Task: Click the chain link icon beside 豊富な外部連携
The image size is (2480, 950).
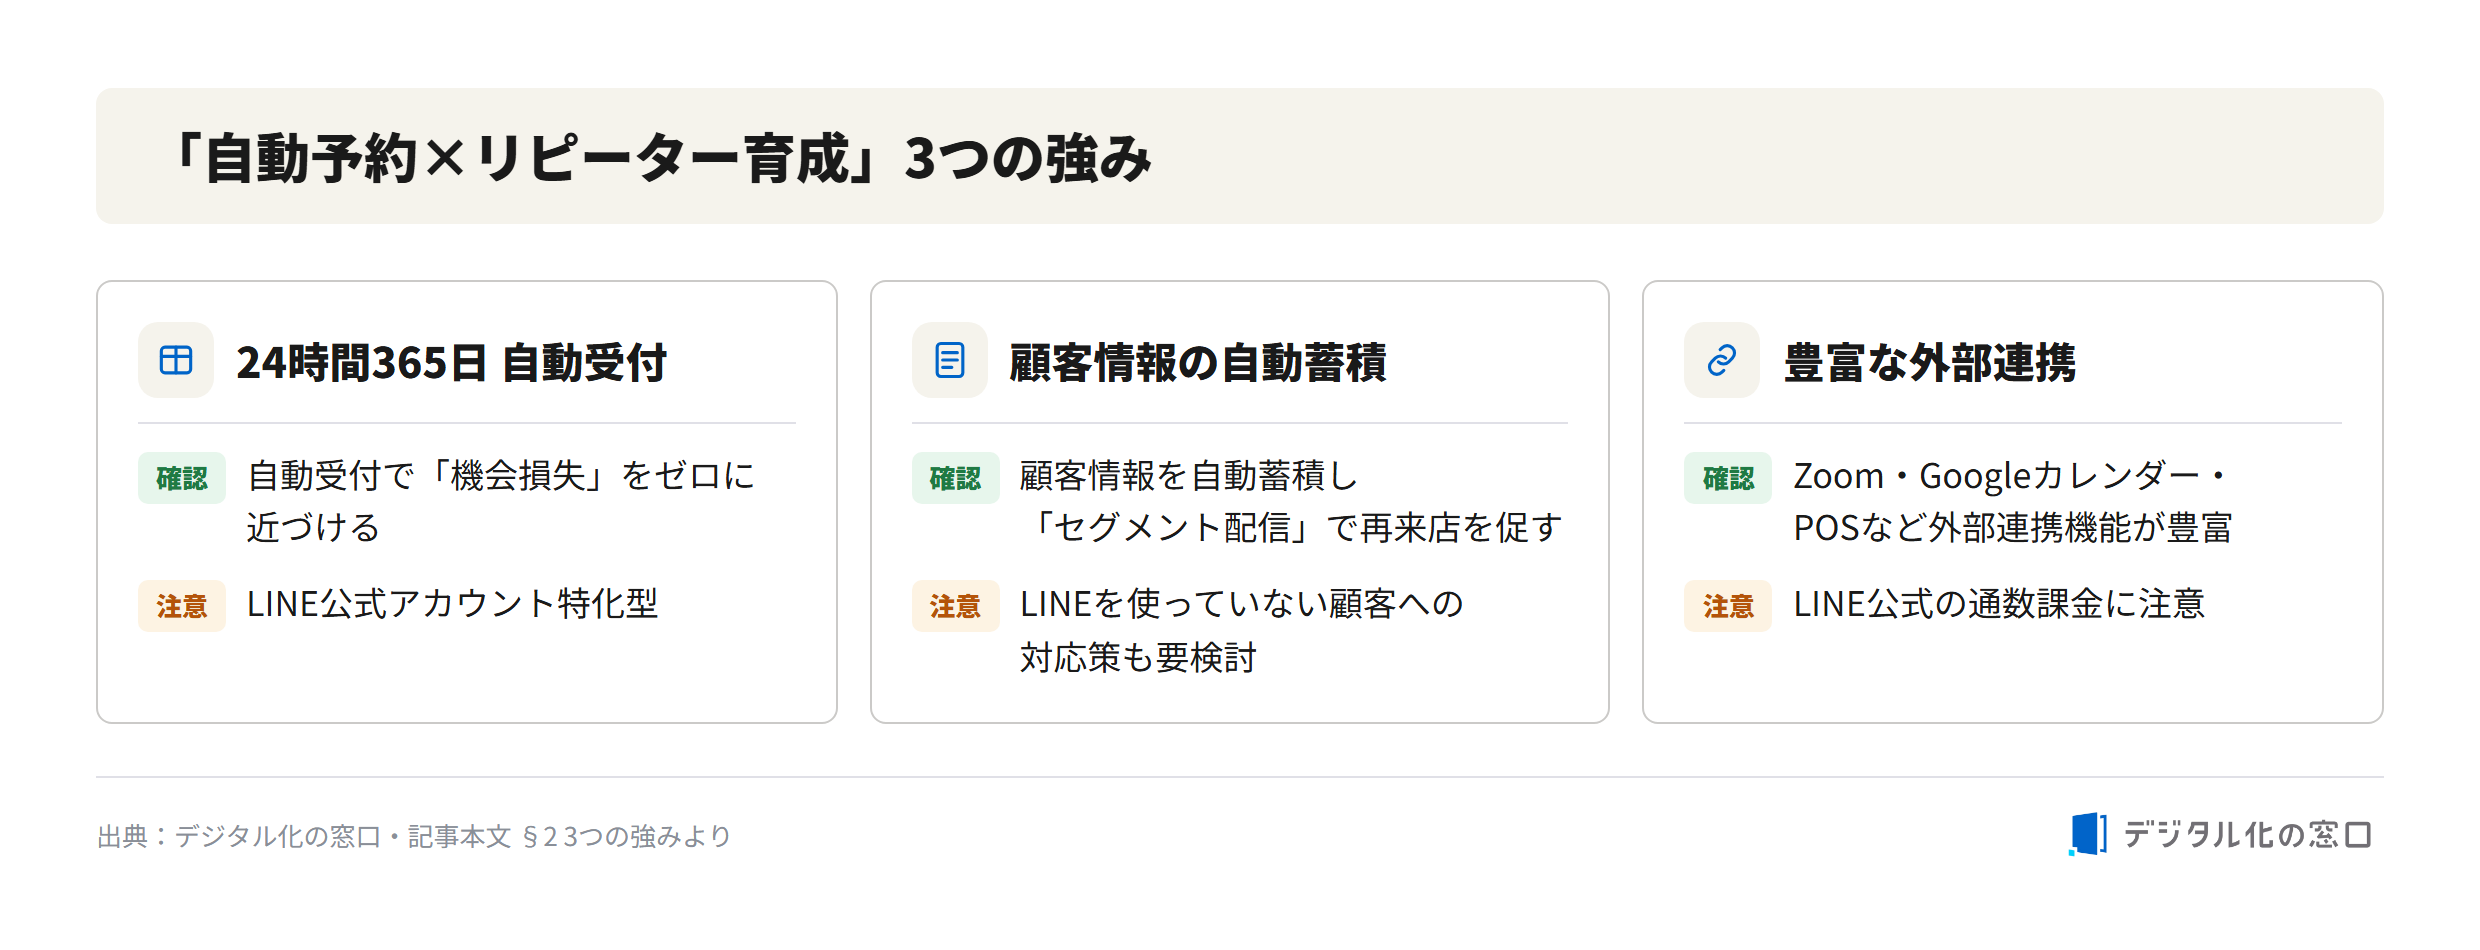Action: (x=1721, y=360)
